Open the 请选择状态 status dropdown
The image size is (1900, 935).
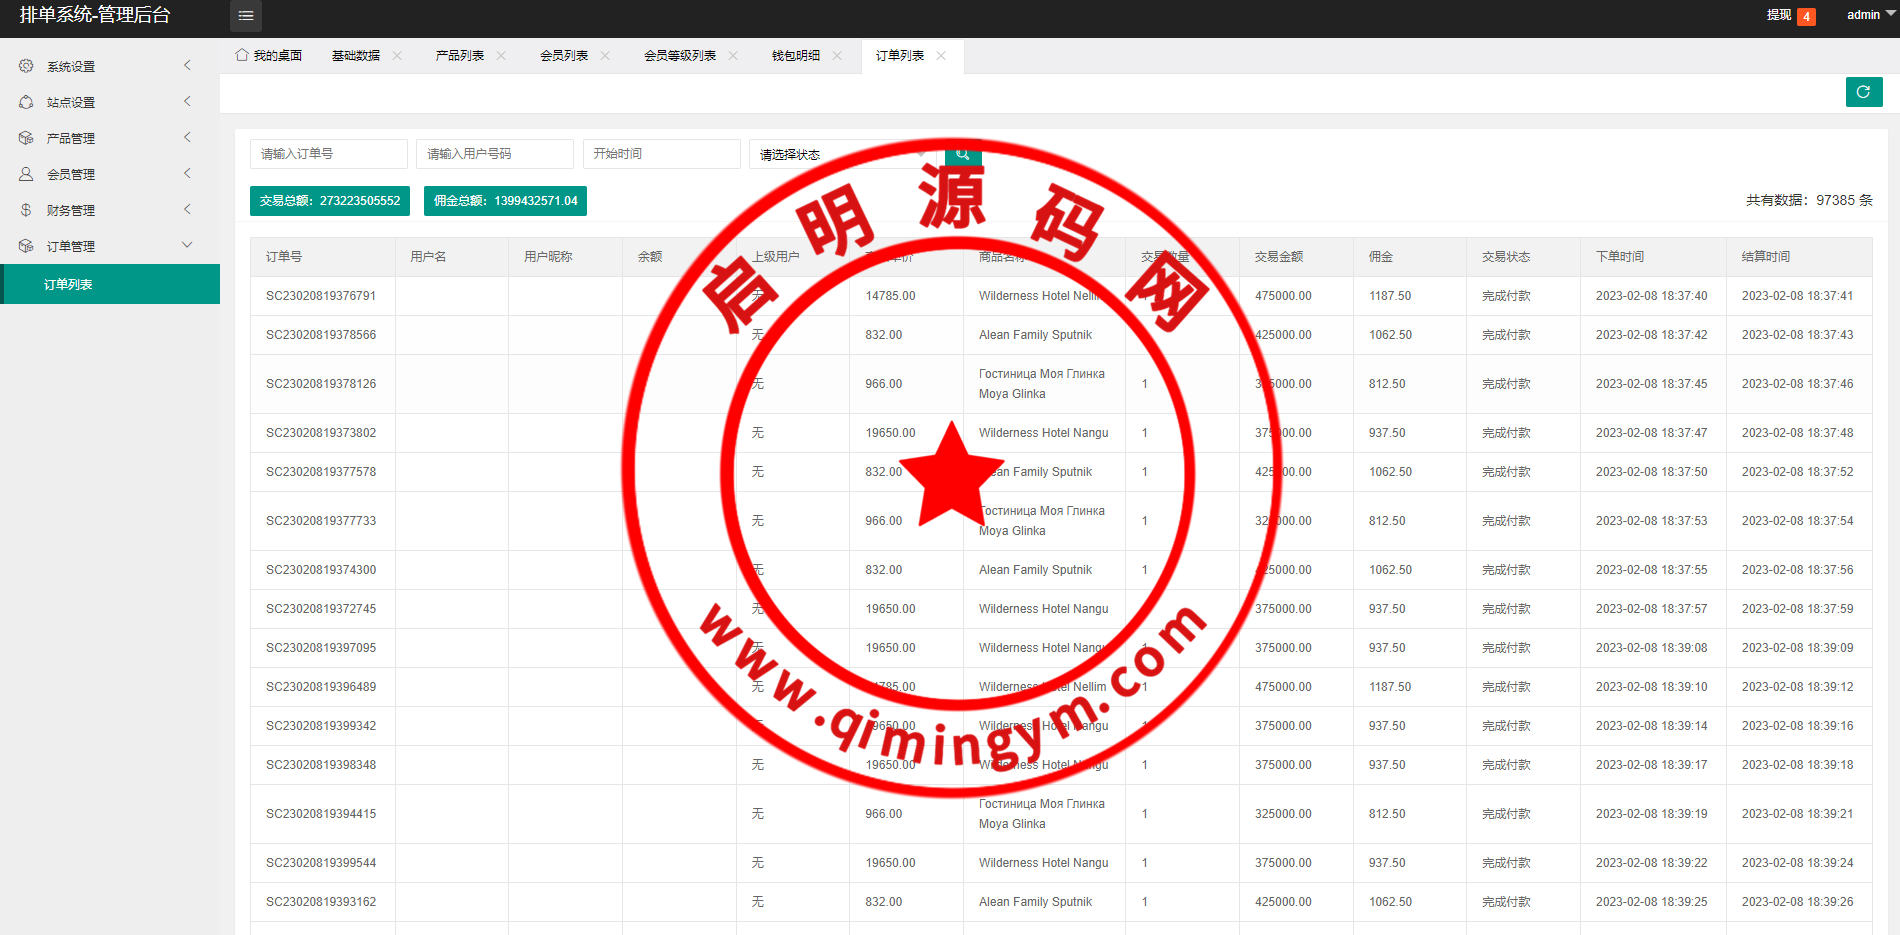[x=840, y=154]
